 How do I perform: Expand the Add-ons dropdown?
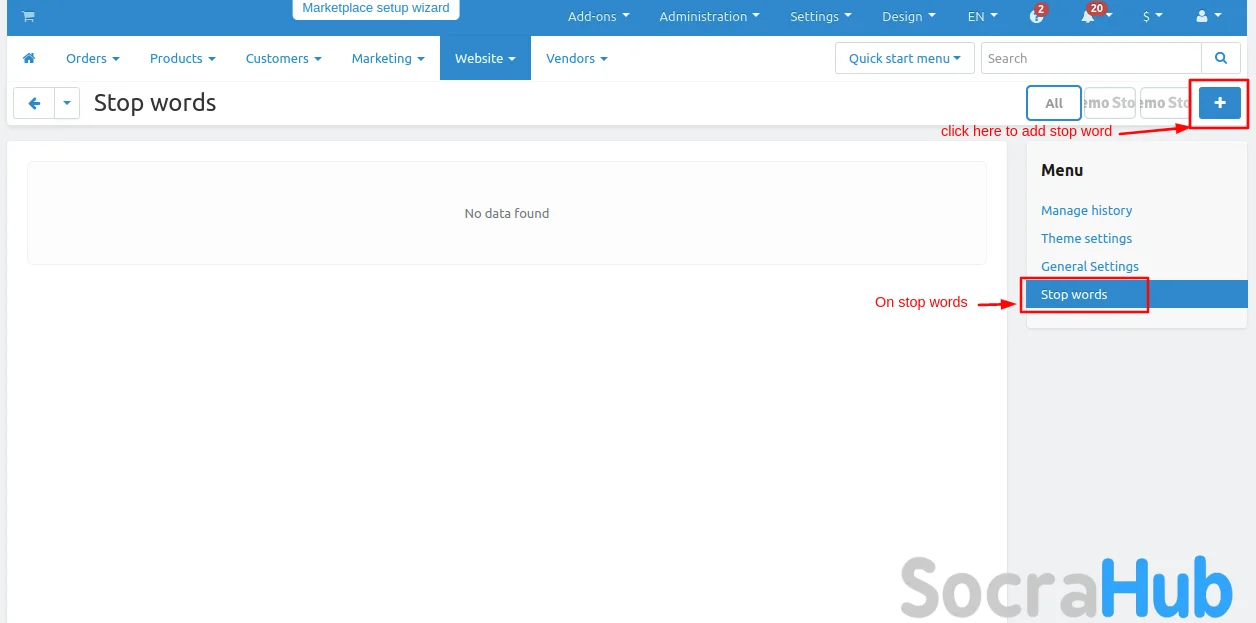(598, 17)
